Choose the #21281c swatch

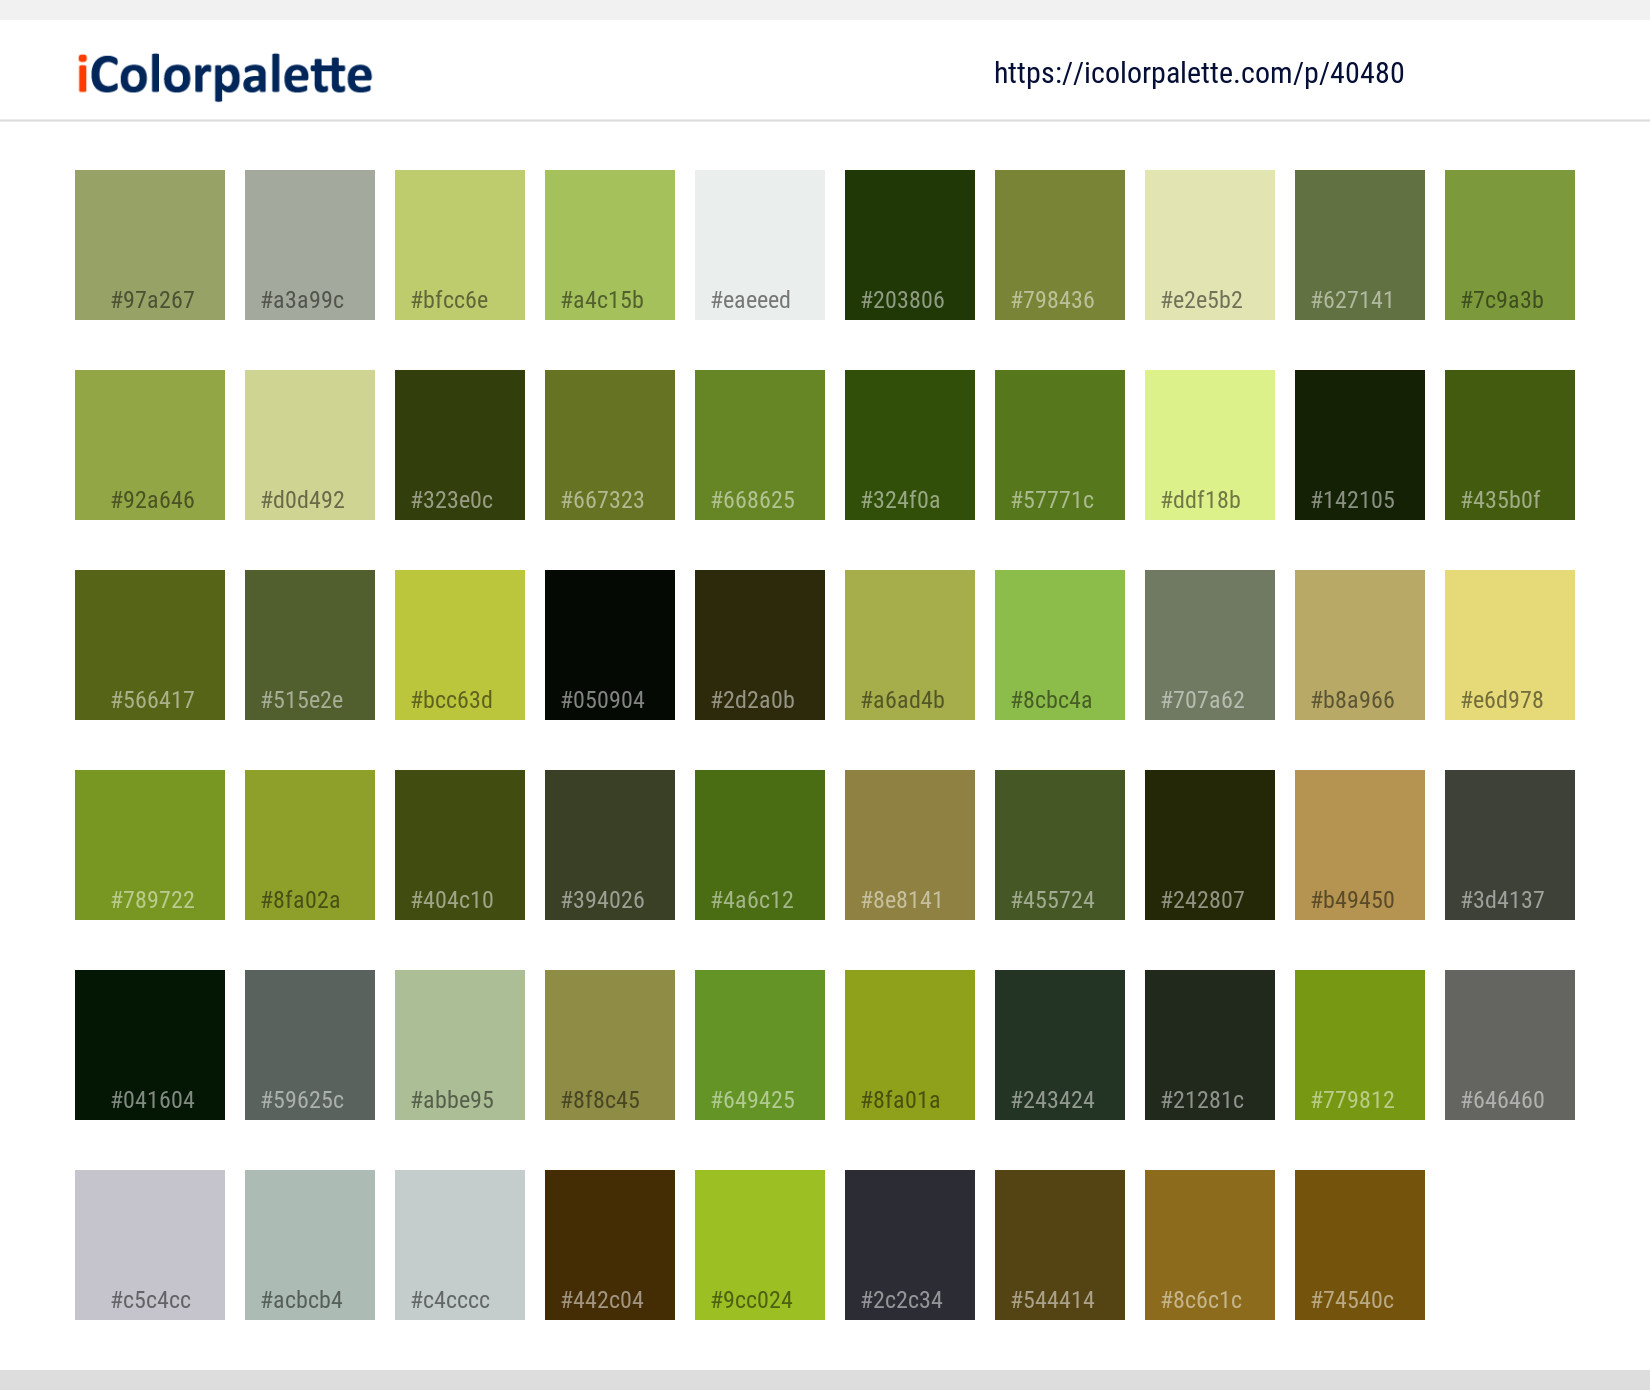(x=1210, y=1045)
